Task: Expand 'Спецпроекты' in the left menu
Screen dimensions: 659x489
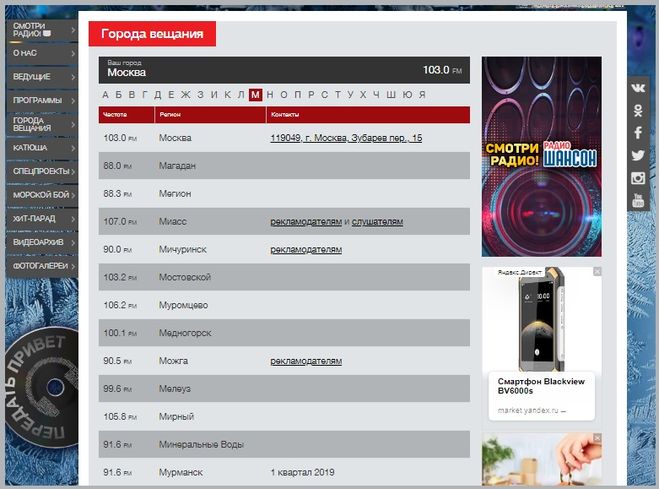Action: [x=40, y=171]
